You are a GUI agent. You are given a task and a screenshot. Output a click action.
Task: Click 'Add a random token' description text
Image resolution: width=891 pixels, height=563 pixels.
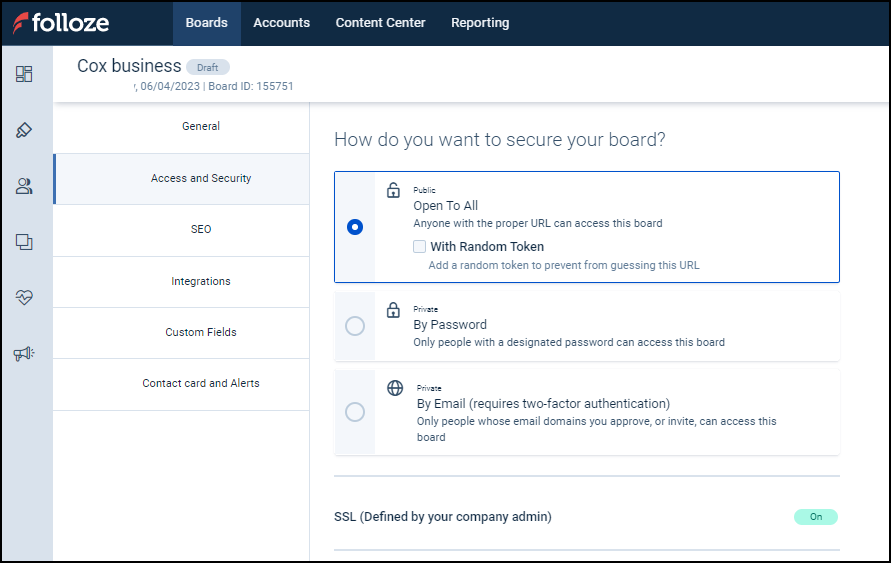point(564,265)
